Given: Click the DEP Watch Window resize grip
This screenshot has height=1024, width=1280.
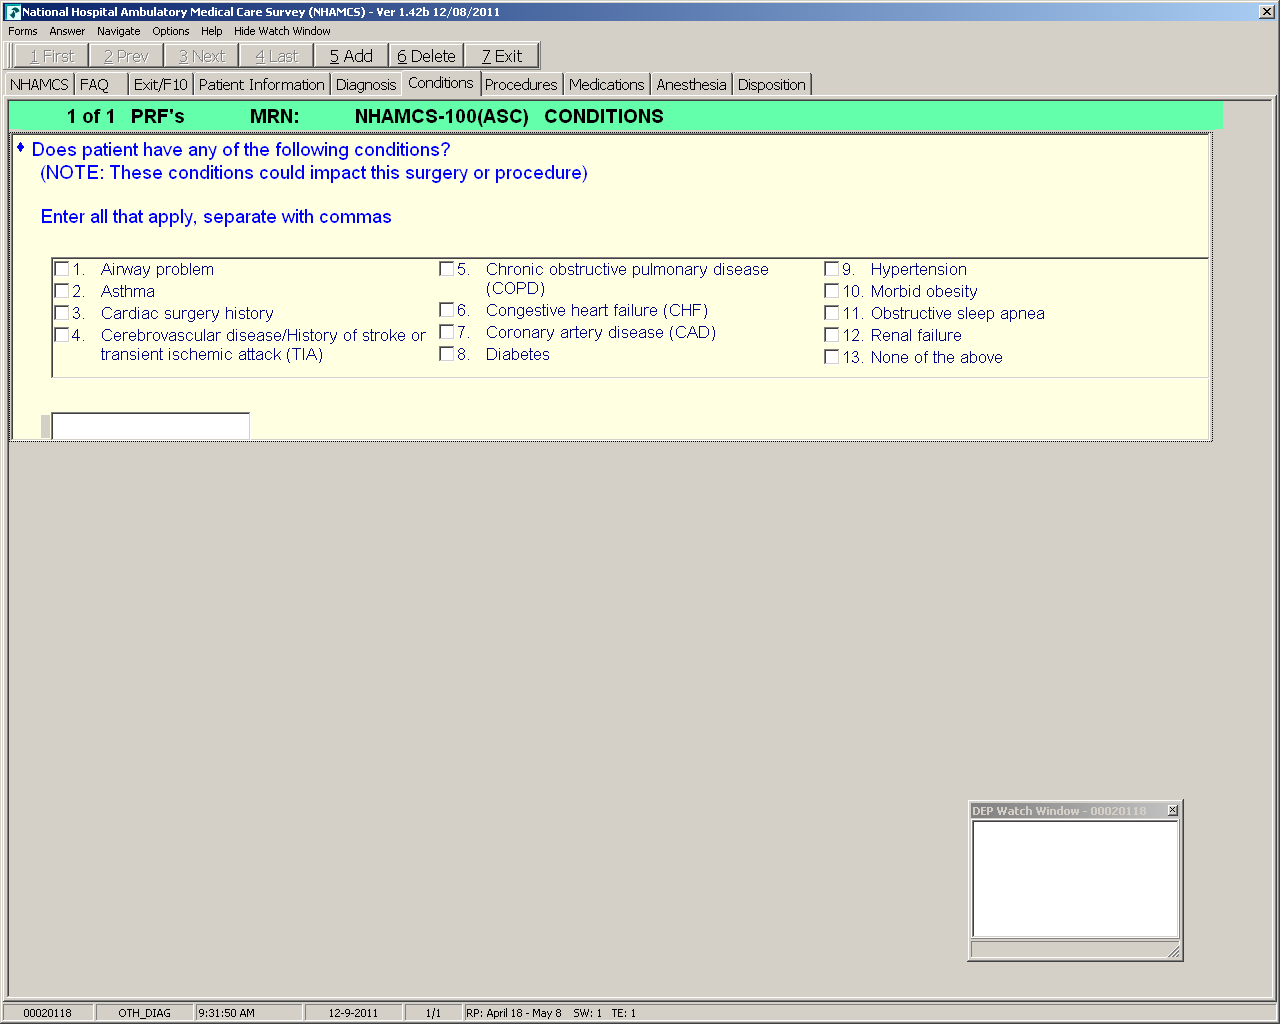Looking at the screenshot, I should [x=1173, y=951].
